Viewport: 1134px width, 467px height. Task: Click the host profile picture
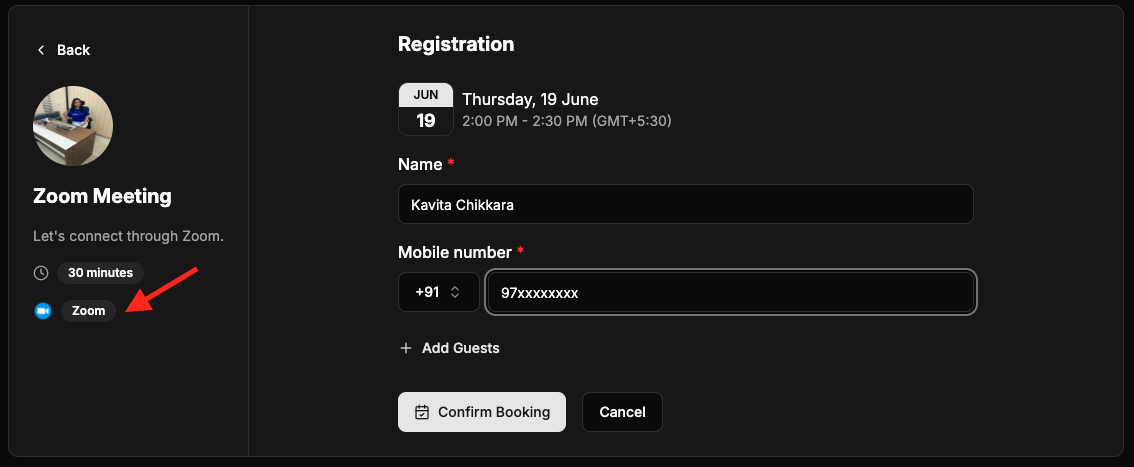(x=73, y=126)
